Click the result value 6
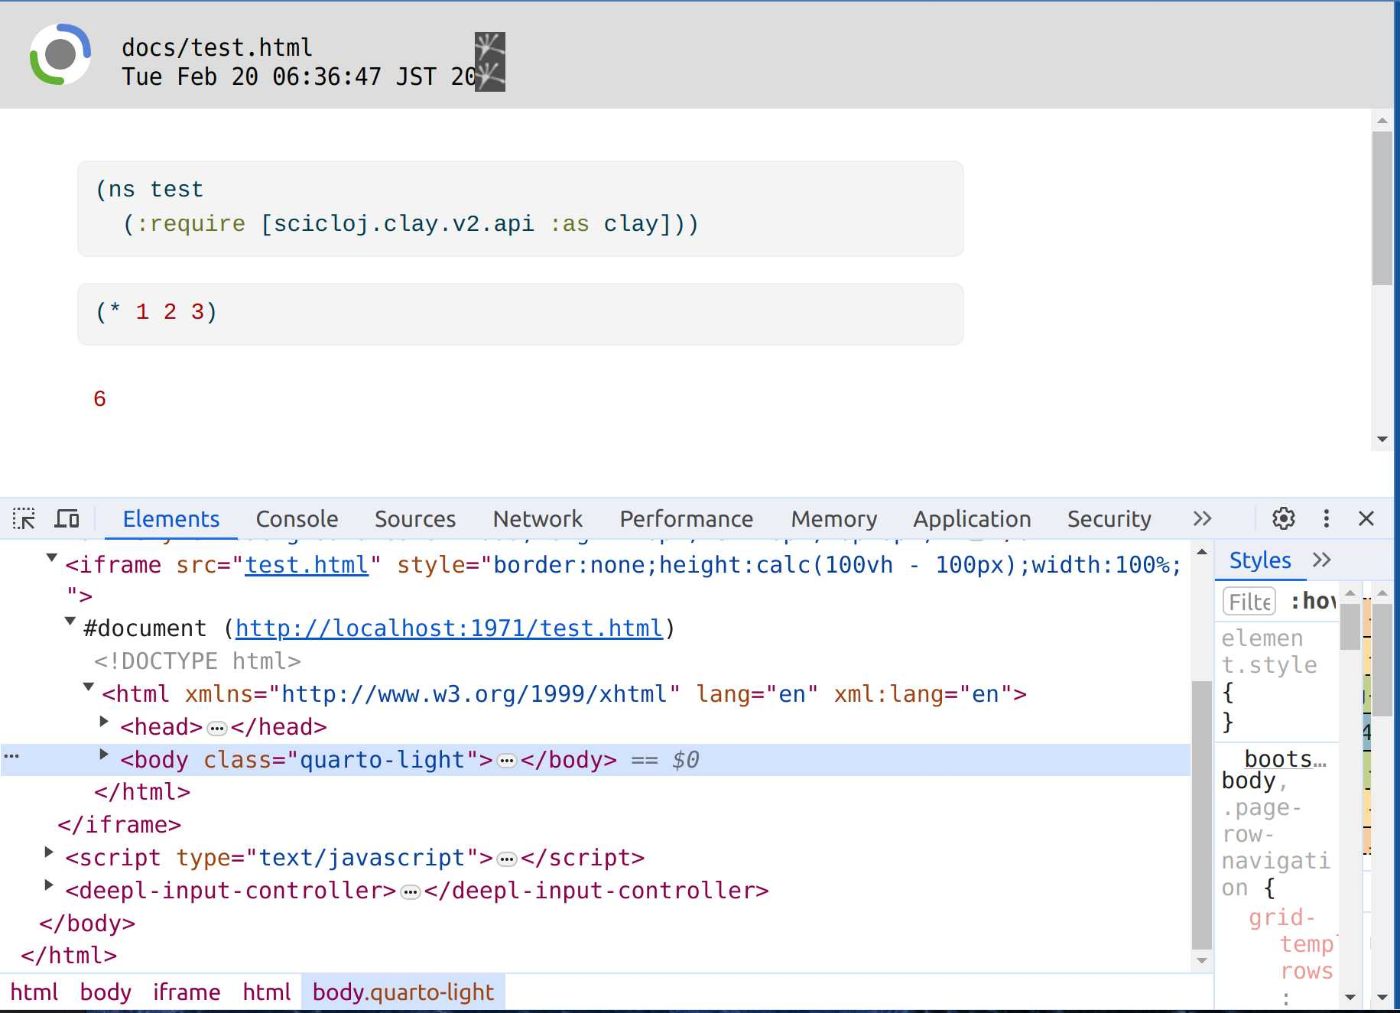1400x1013 pixels. pyautogui.click(x=99, y=399)
